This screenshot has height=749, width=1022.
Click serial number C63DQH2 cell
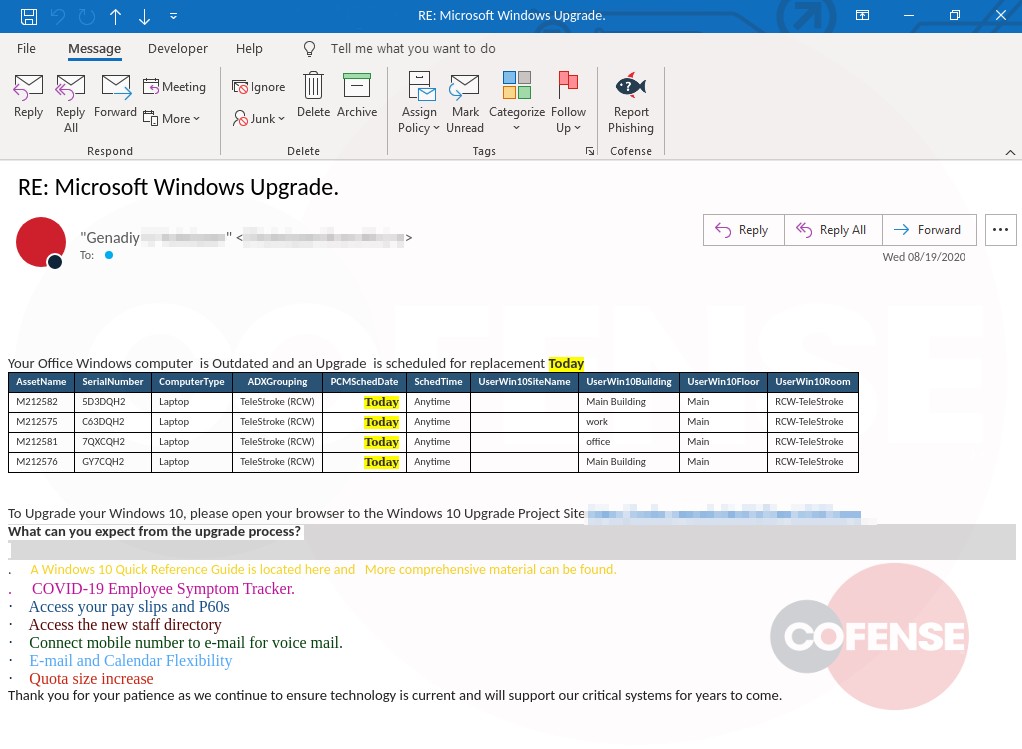(113, 422)
